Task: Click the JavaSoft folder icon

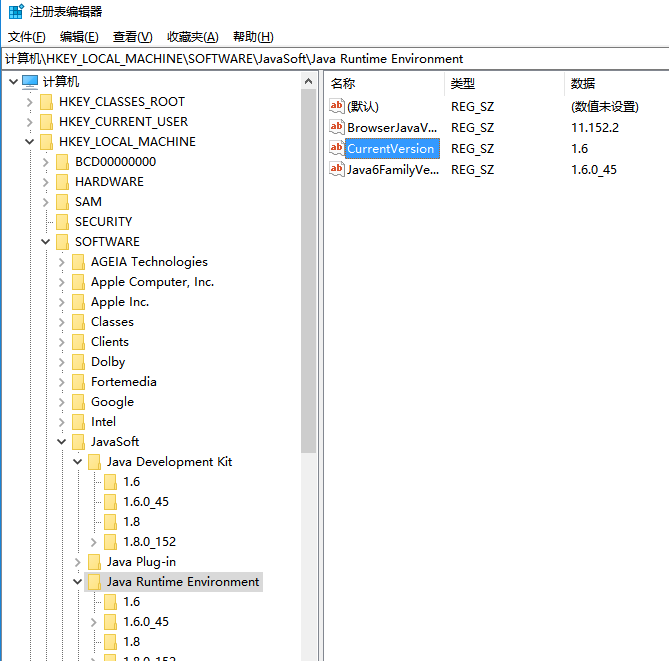Action: 78,442
